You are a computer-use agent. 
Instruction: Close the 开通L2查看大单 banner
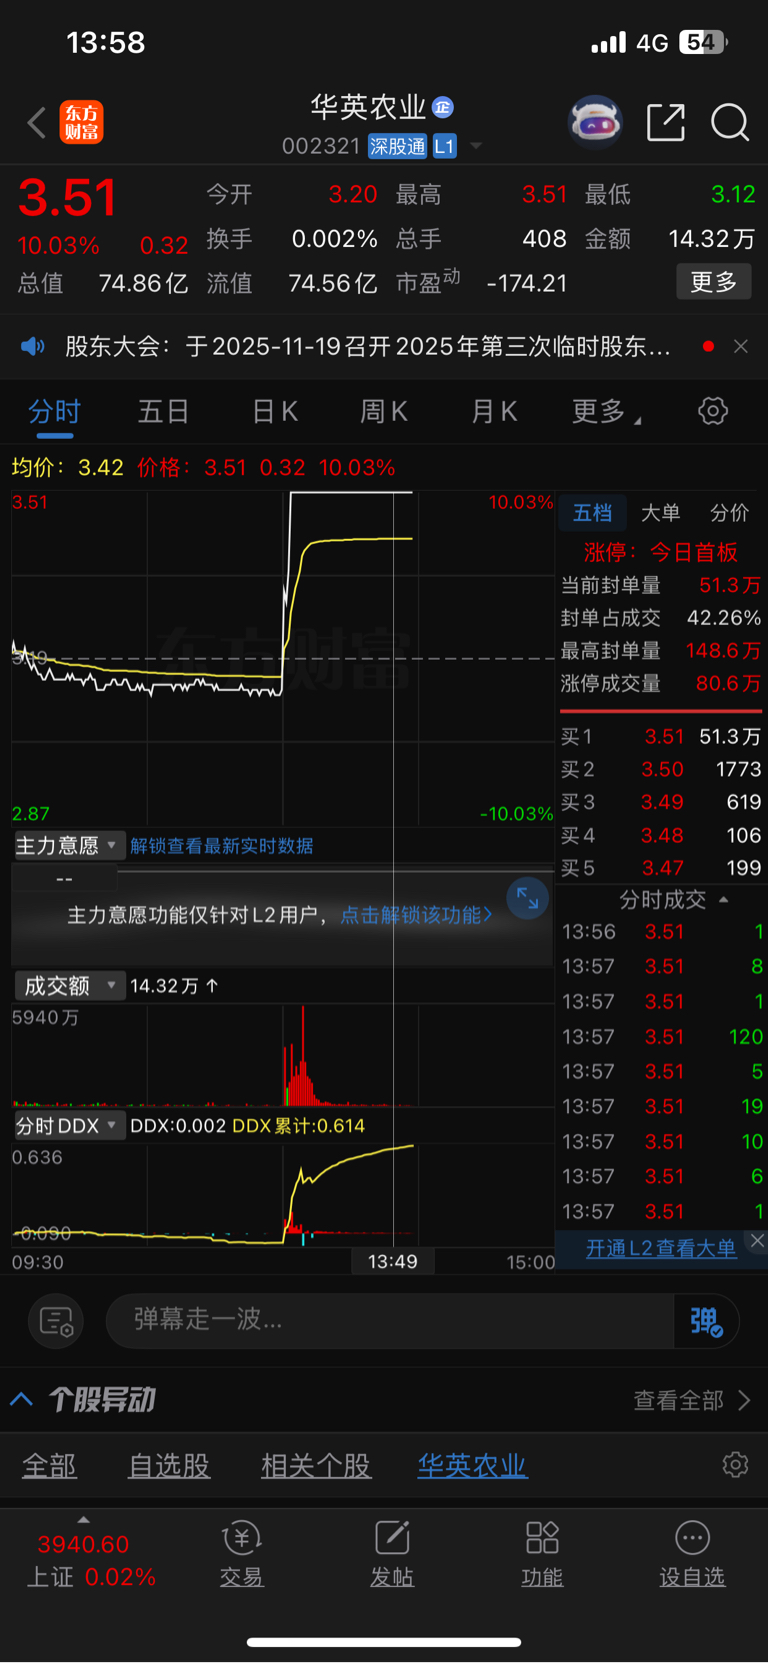(757, 1241)
